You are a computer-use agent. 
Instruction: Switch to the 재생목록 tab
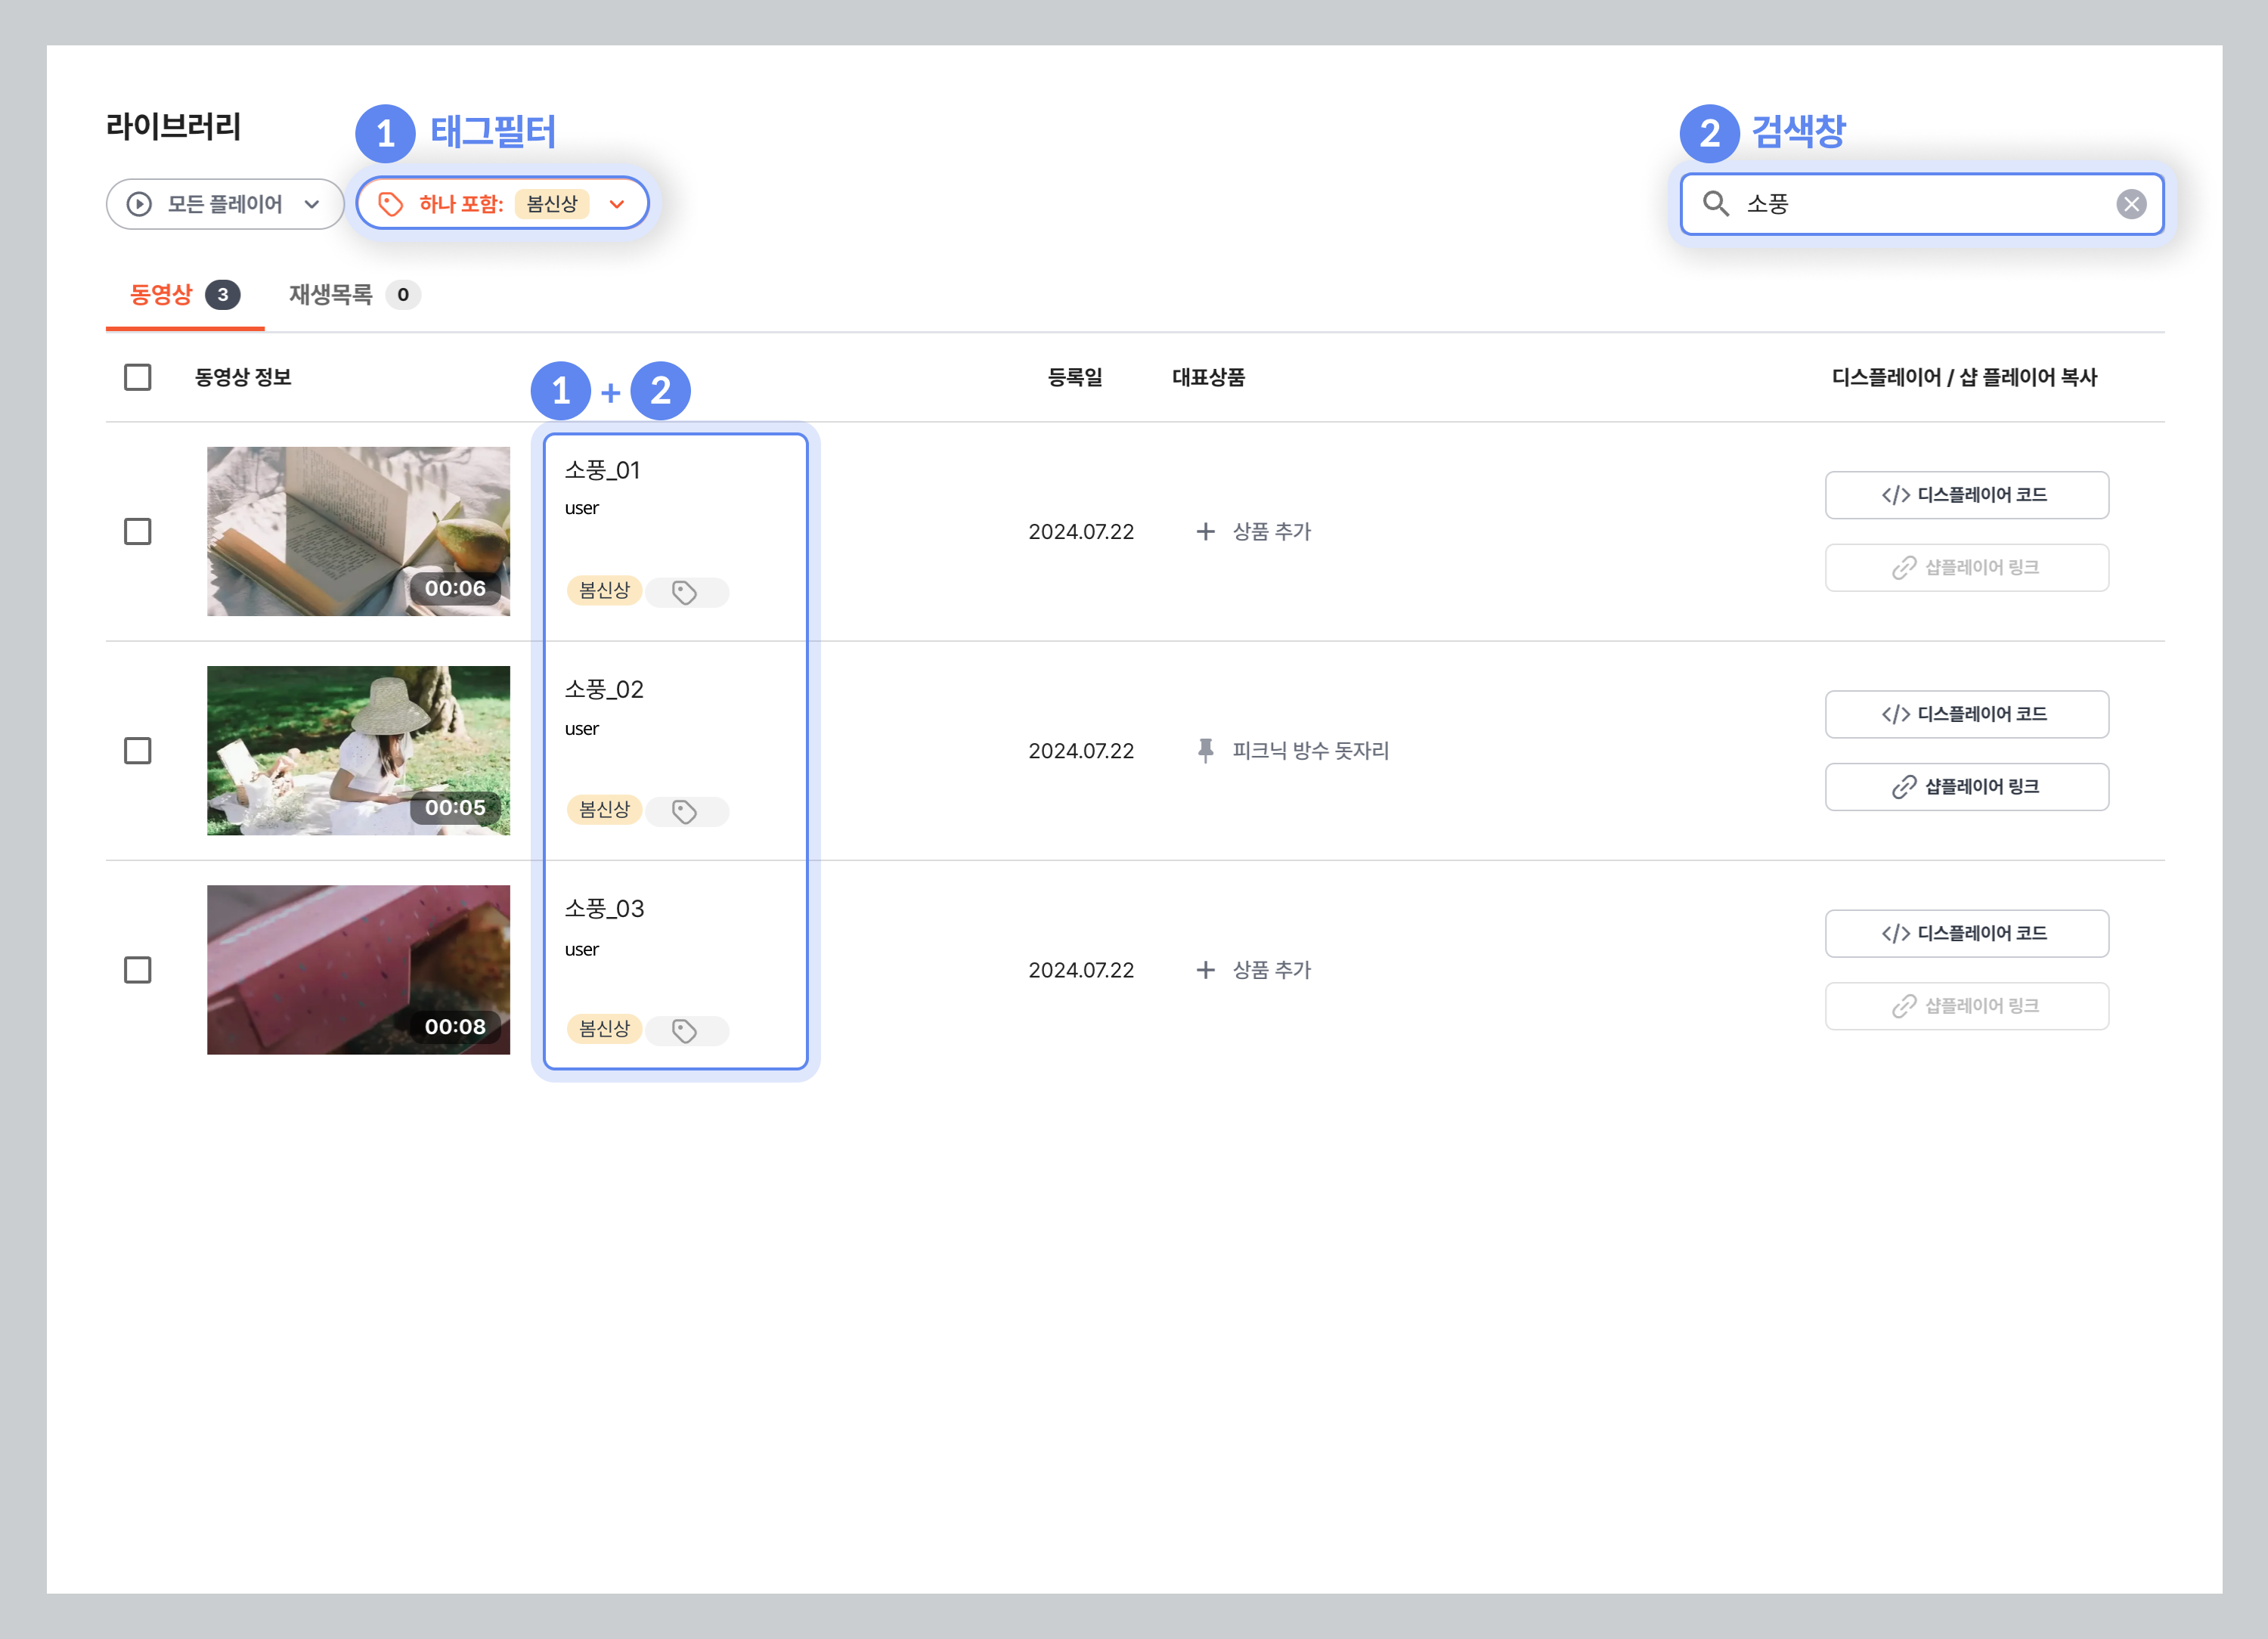point(354,295)
